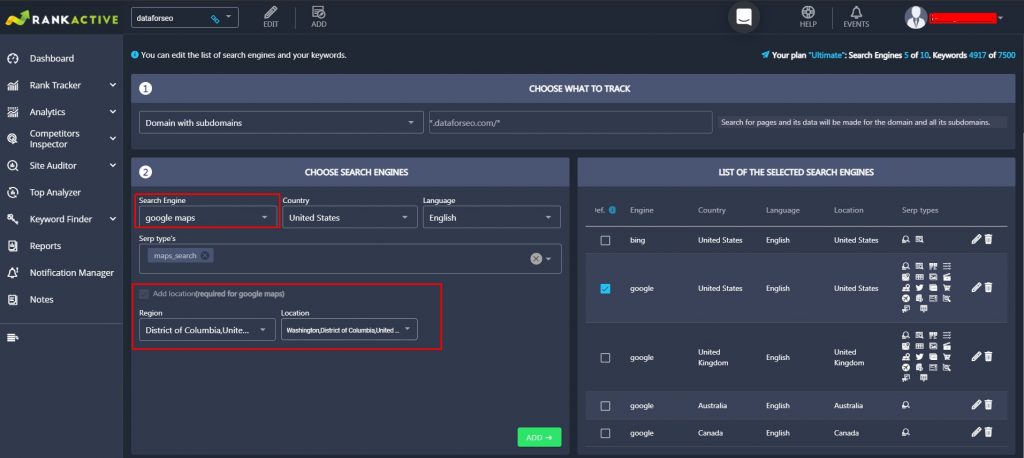Delete the bing United States engine
Image resolution: width=1024 pixels, height=458 pixels.
[x=988, y=240]
